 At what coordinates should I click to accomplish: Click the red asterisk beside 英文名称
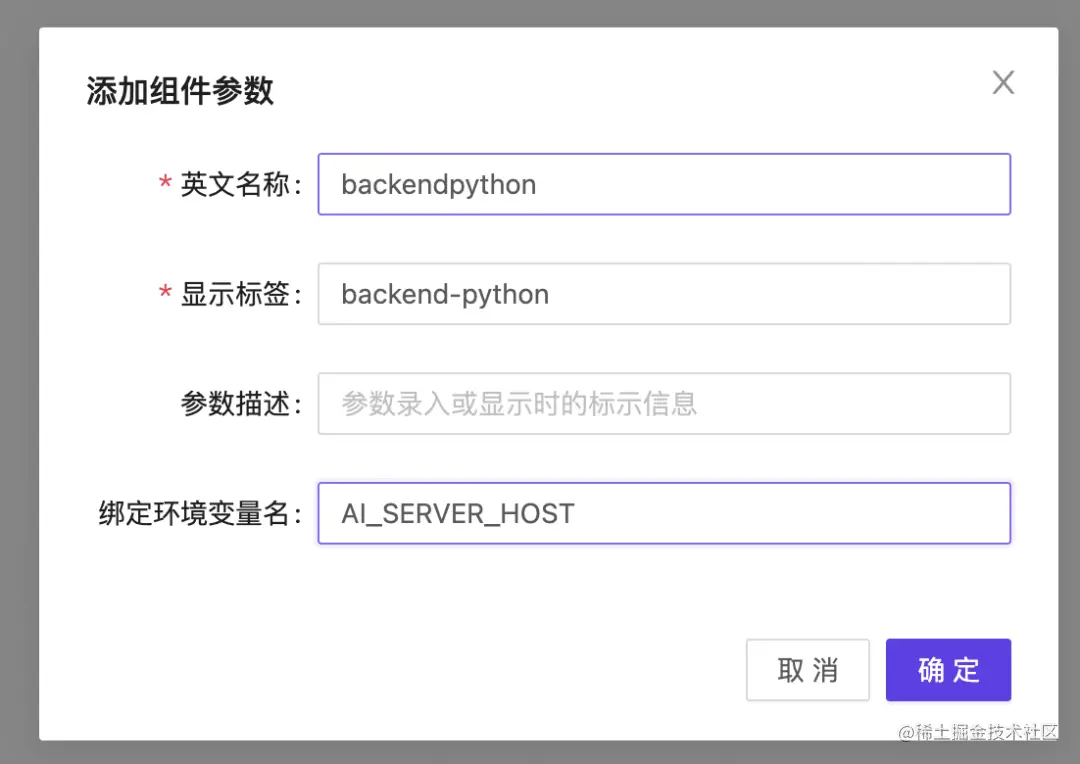pyautogui.click(x=165, y=185)
